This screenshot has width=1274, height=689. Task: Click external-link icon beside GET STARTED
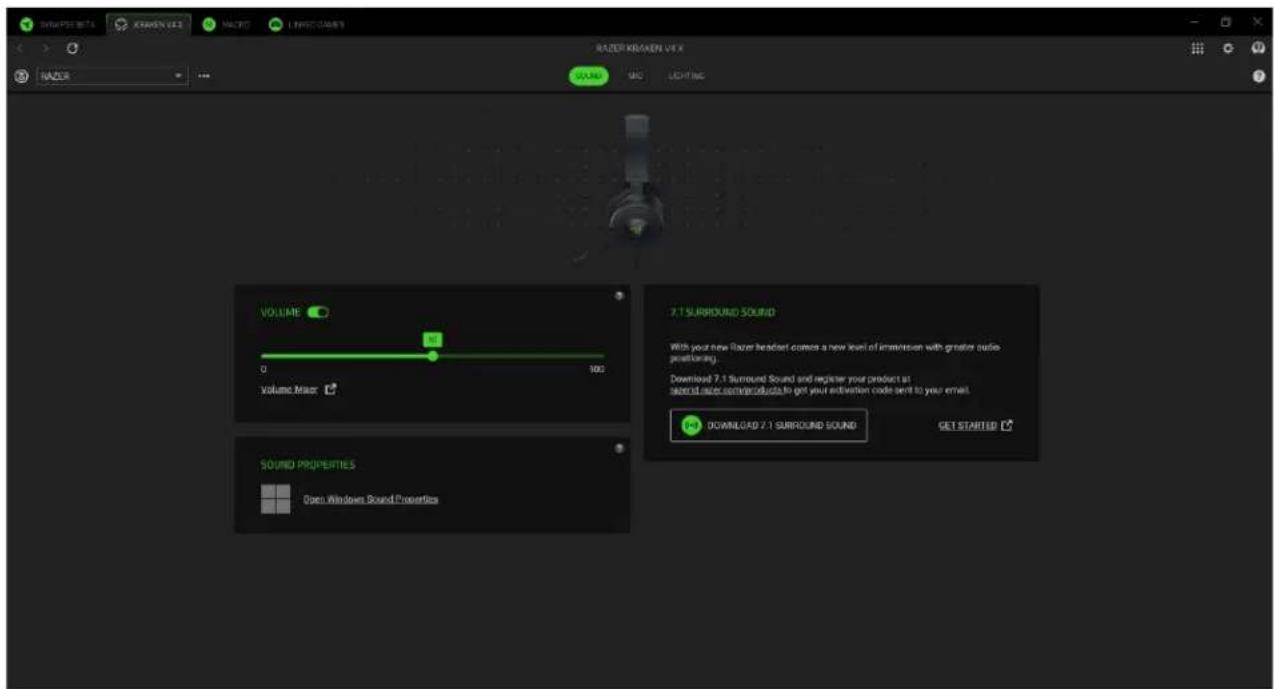pyautogui.click(x=1007, y=425)
